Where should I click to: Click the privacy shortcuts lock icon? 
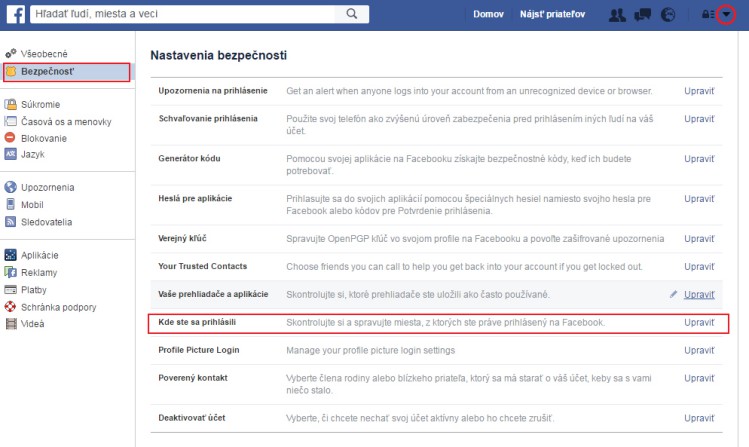[707, 14]
